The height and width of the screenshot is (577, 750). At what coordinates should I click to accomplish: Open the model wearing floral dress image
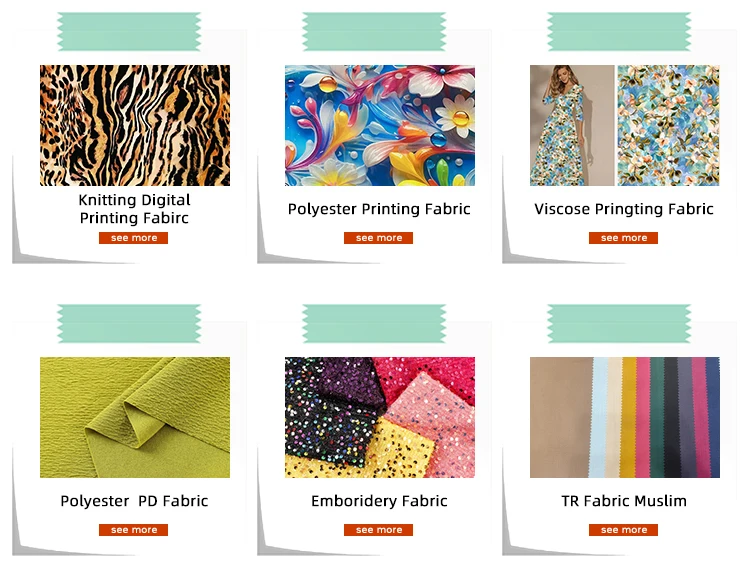pos(572,125)
